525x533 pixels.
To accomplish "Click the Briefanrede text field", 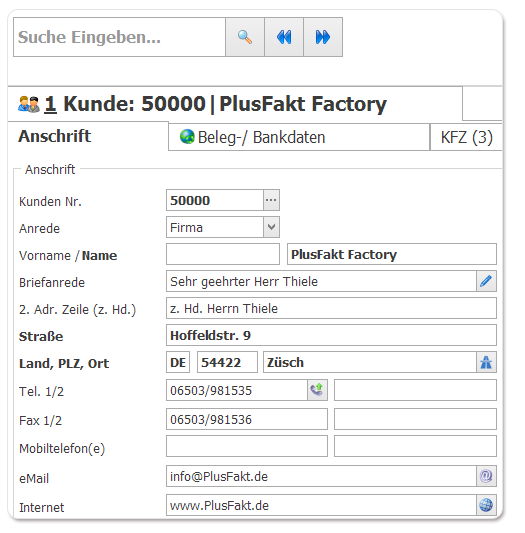I will (321, 281).
